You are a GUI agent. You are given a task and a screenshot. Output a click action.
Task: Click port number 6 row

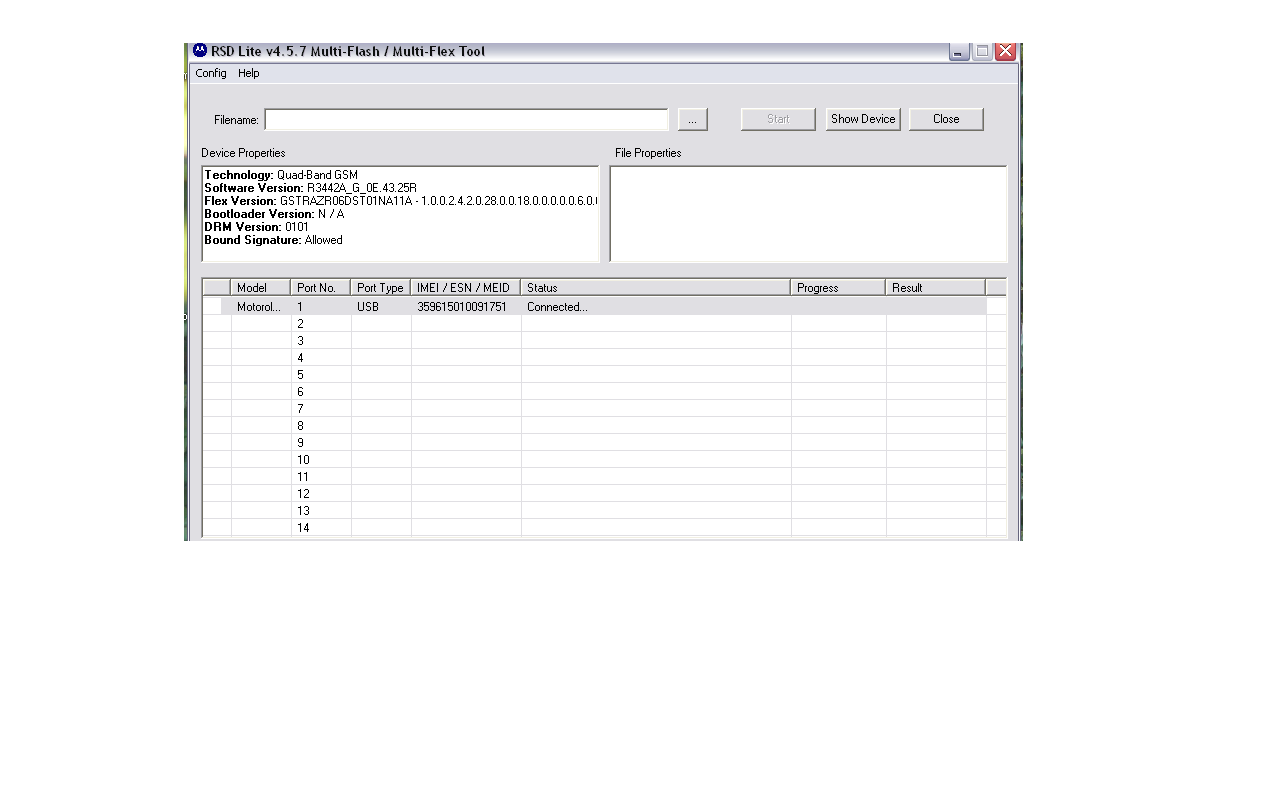[x=604, y=392]
